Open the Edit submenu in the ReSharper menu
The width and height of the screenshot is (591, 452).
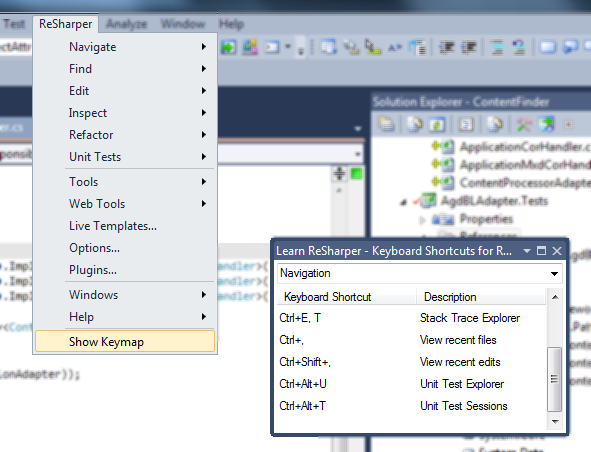(125, 90)
